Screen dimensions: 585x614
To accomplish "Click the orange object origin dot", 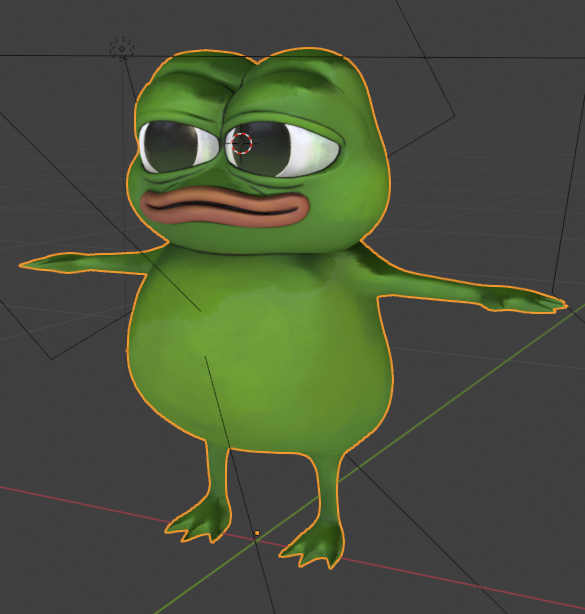I will tap(257, 533).
